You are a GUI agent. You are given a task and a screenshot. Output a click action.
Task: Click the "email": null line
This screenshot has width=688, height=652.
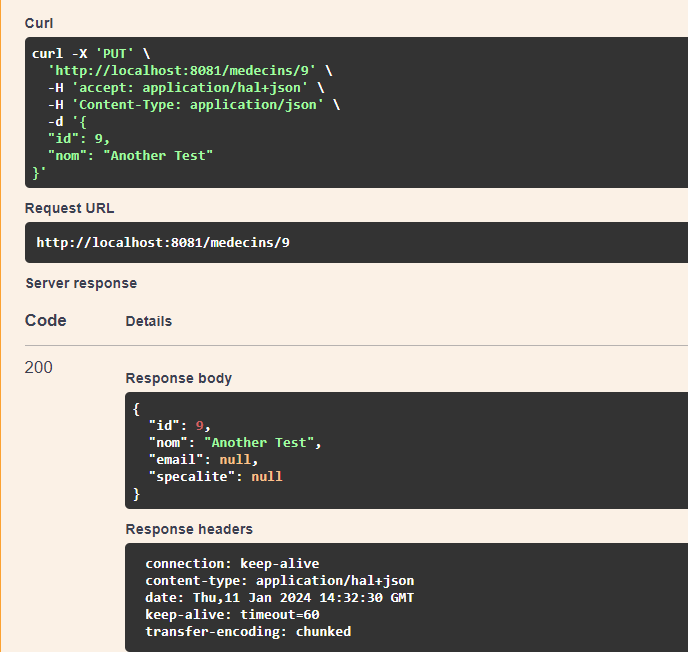(x=204, y=460)
